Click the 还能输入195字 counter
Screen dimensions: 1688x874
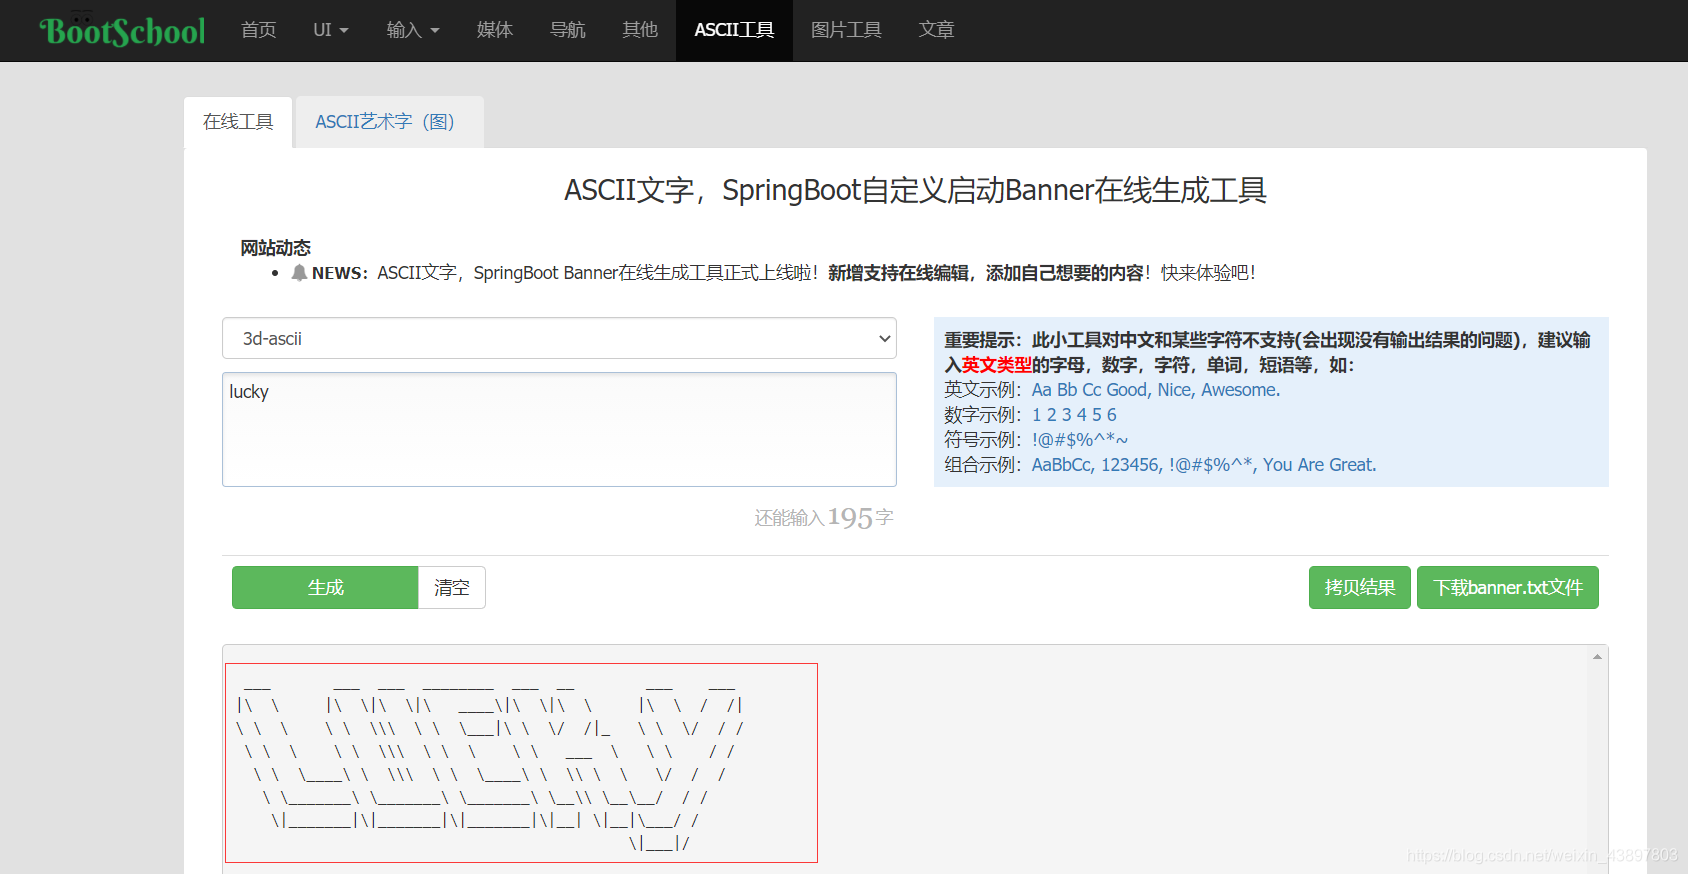[824, 518]
